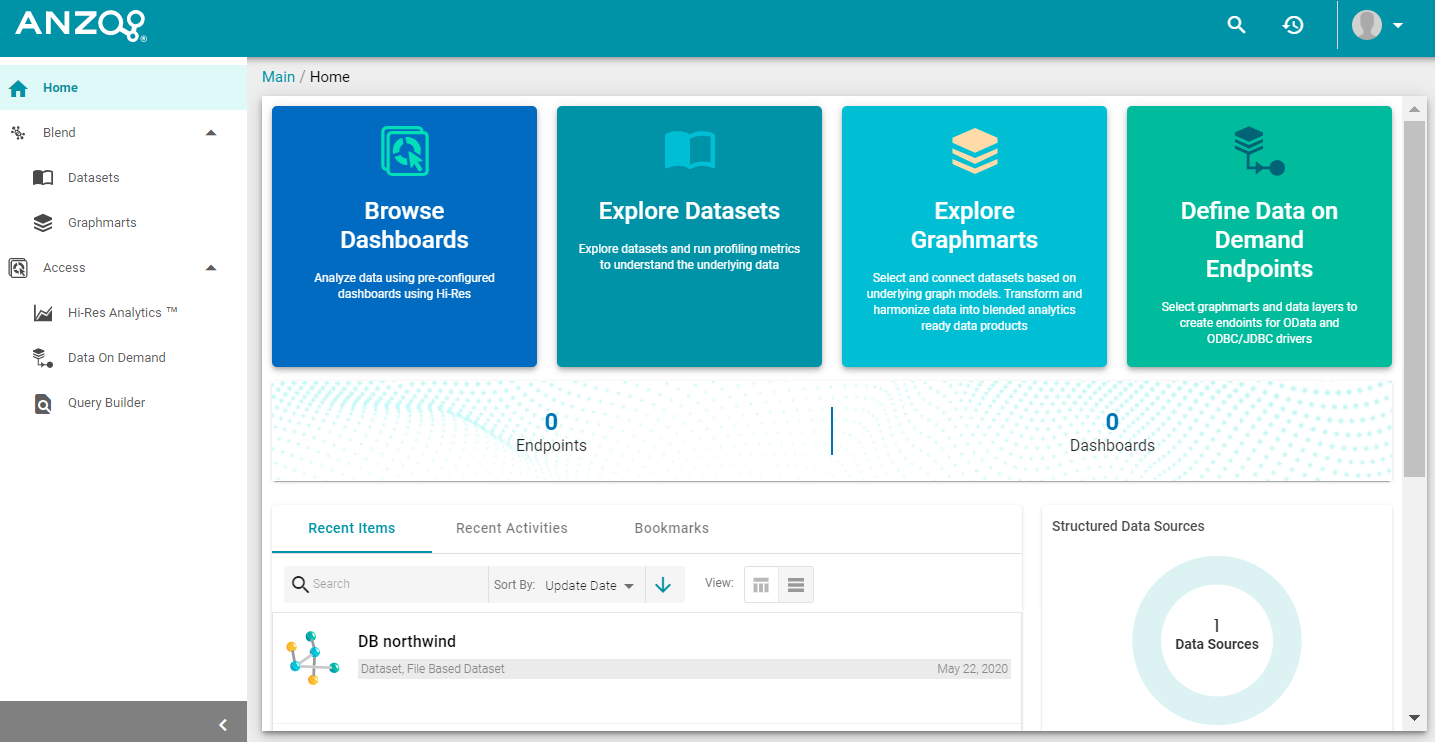Open Browse Dashboards

point(404,236)
